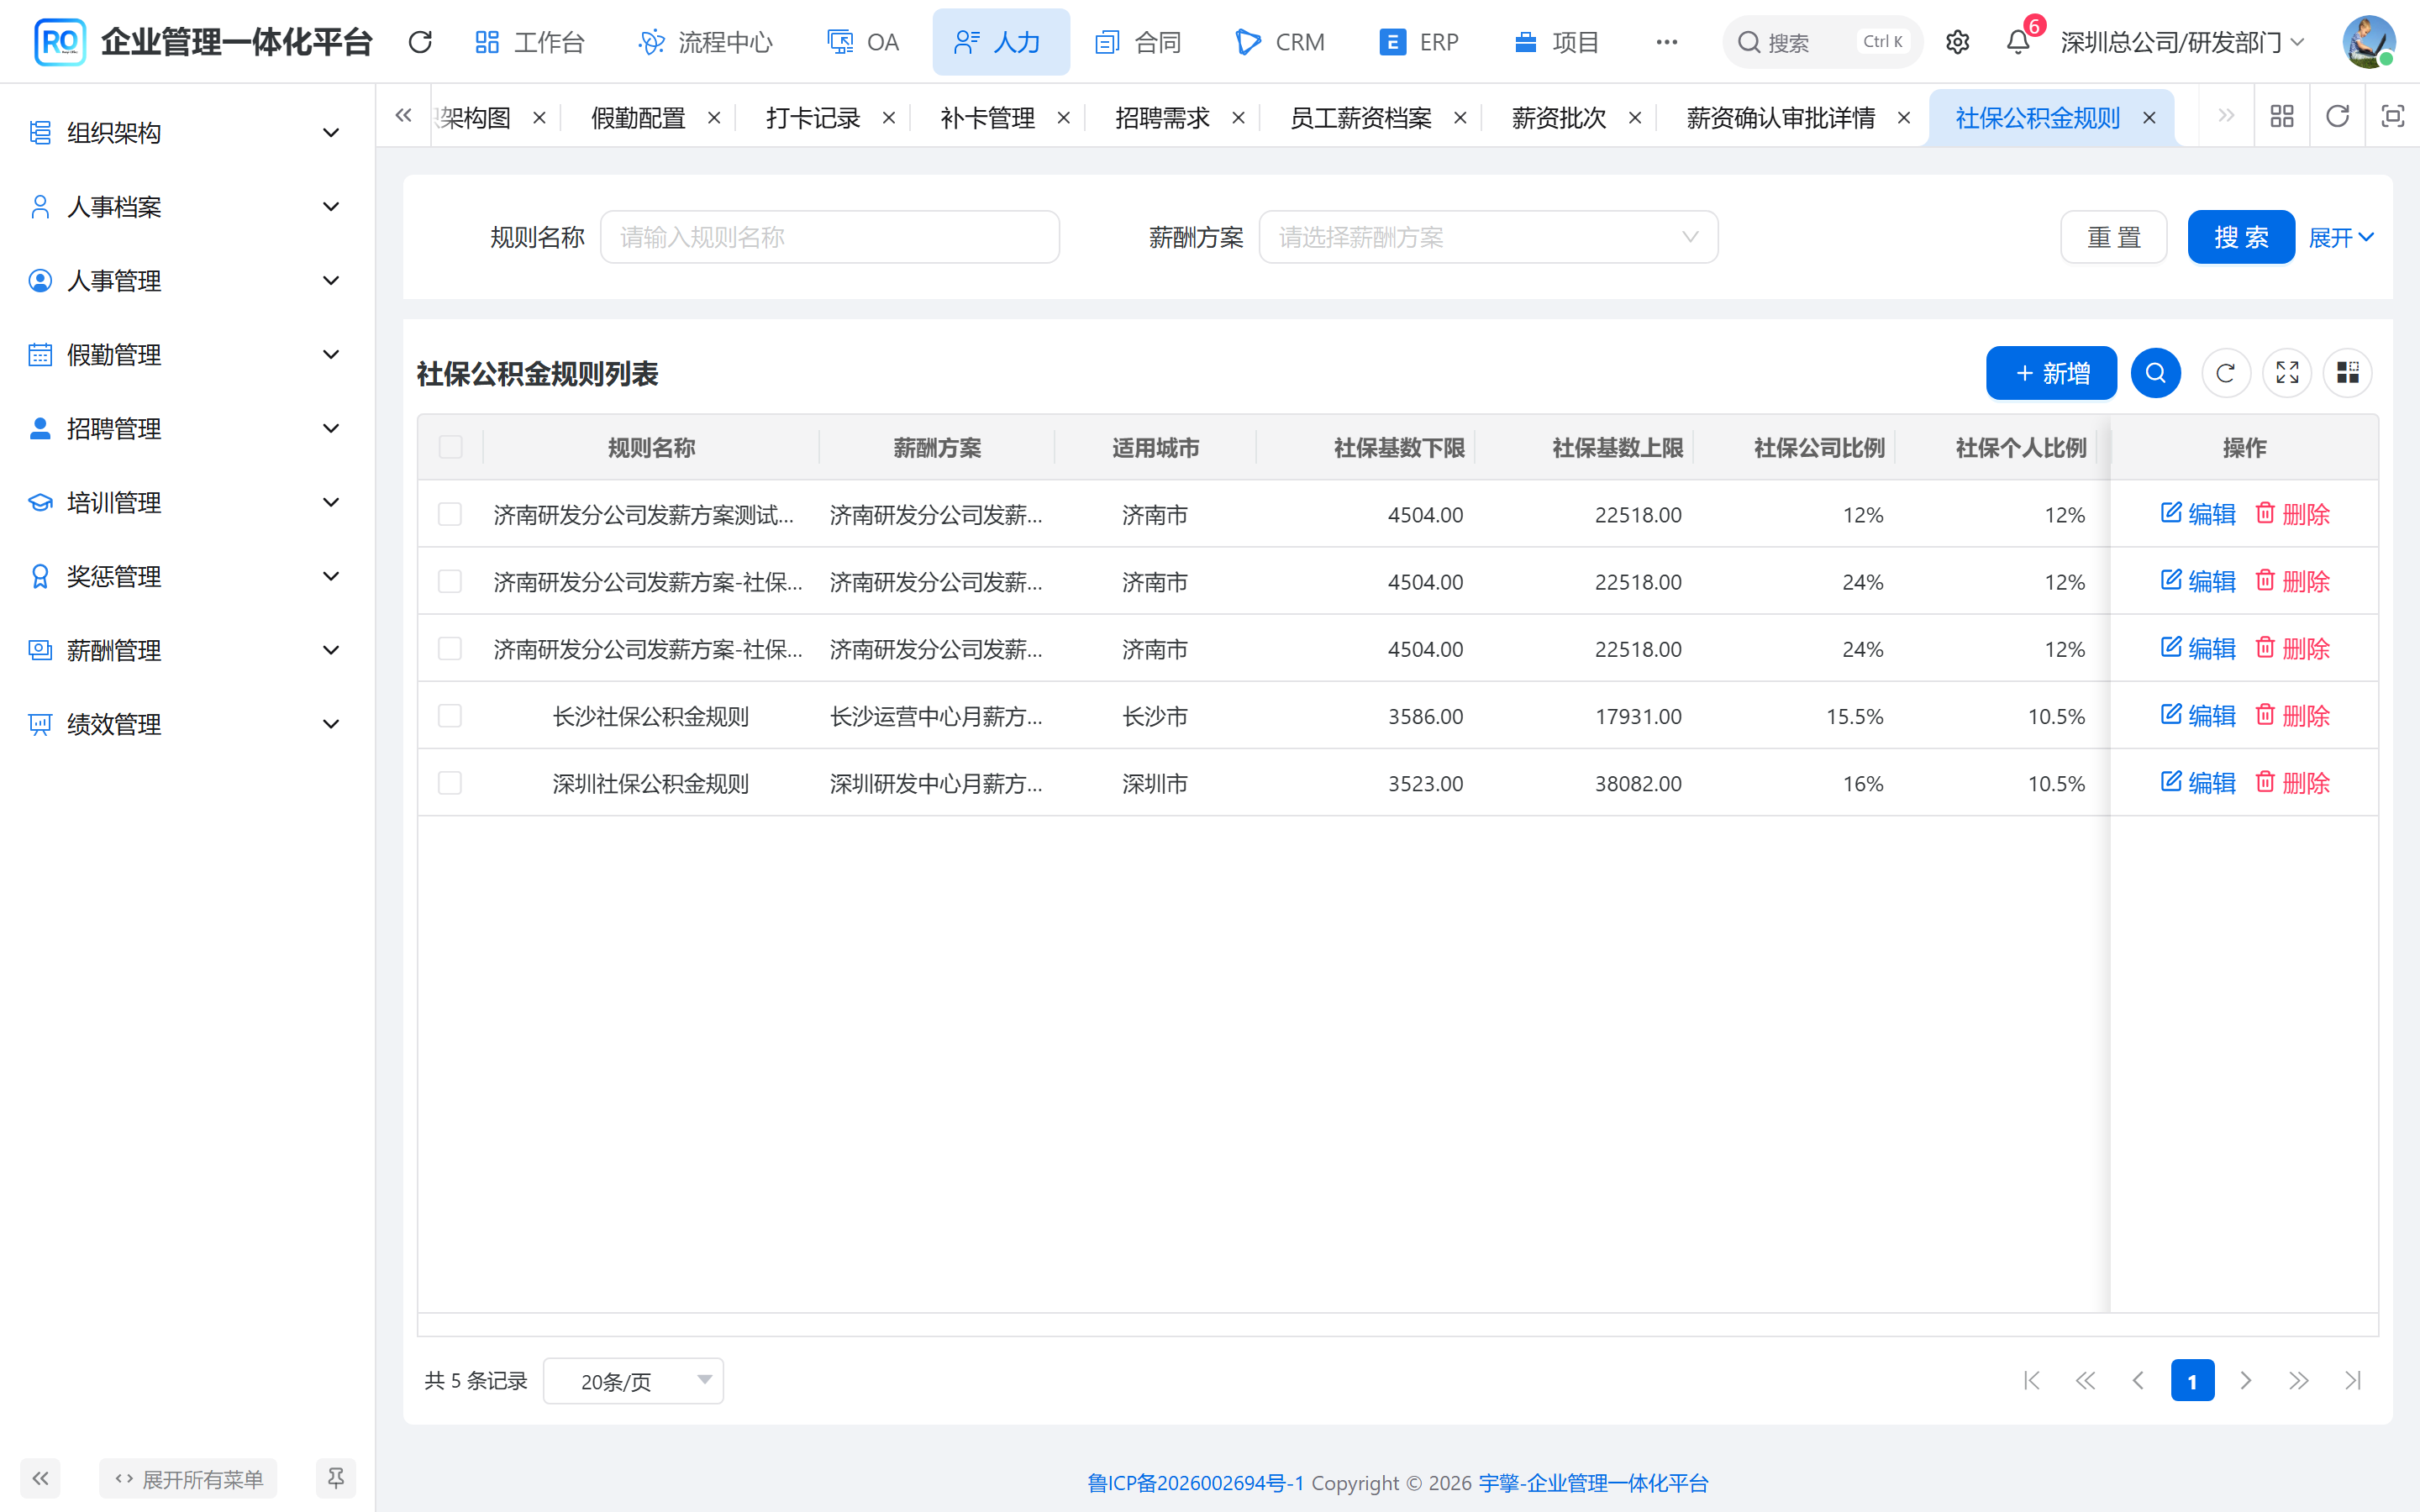The image size is (2420, 1512).
Task: Click the tab bar reload page icon
Action: [x=2337, y=117]
